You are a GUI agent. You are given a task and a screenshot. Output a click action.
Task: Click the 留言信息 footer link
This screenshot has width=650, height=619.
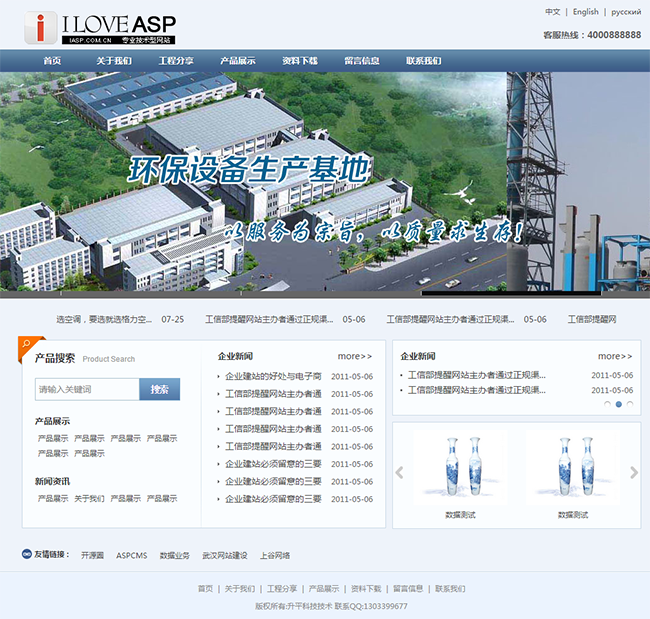pos(407,589)
